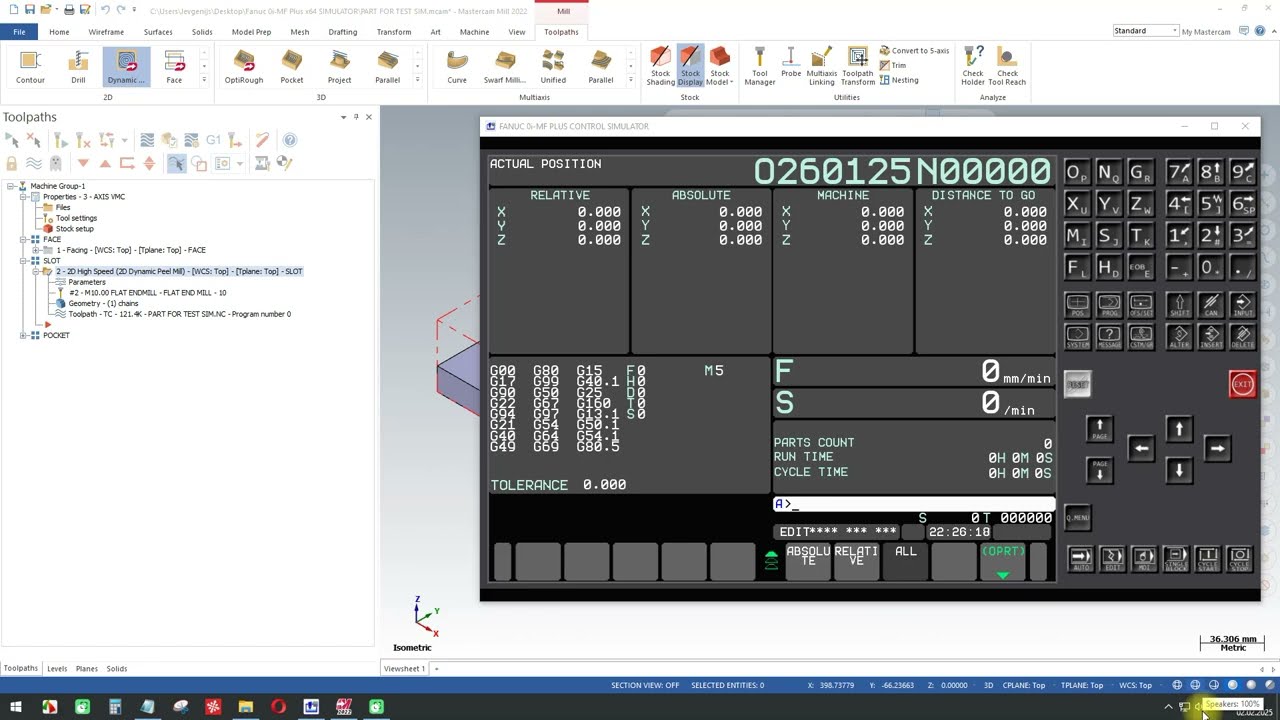
Task: Switch simulator to AUTO mode
Action: [x=1081, y=559]
